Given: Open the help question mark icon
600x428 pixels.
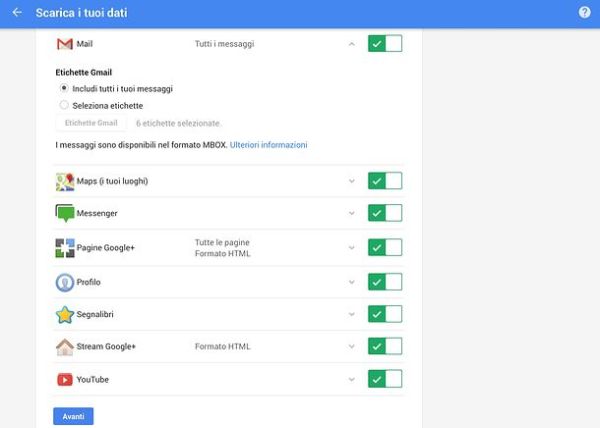Looking at the screenshot, I should click(584, 13).
